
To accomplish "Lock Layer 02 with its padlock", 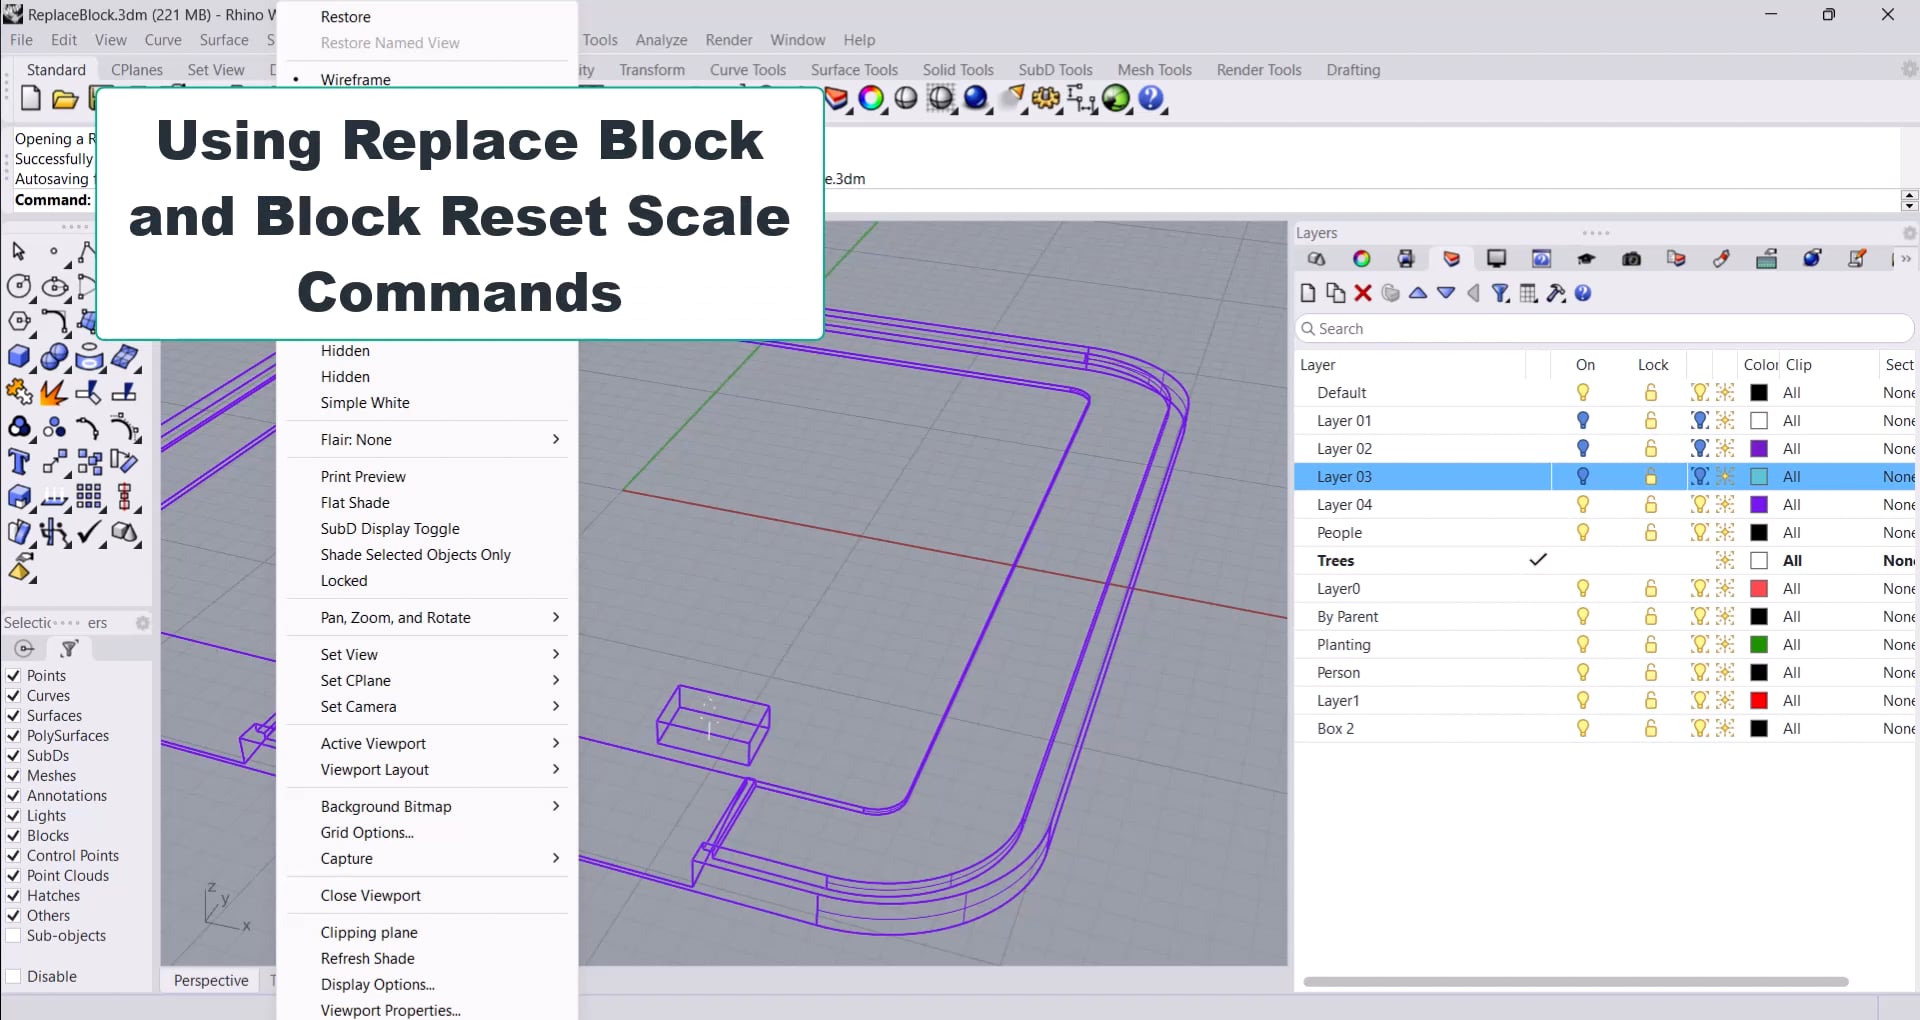I will (x=1651, y=448).
